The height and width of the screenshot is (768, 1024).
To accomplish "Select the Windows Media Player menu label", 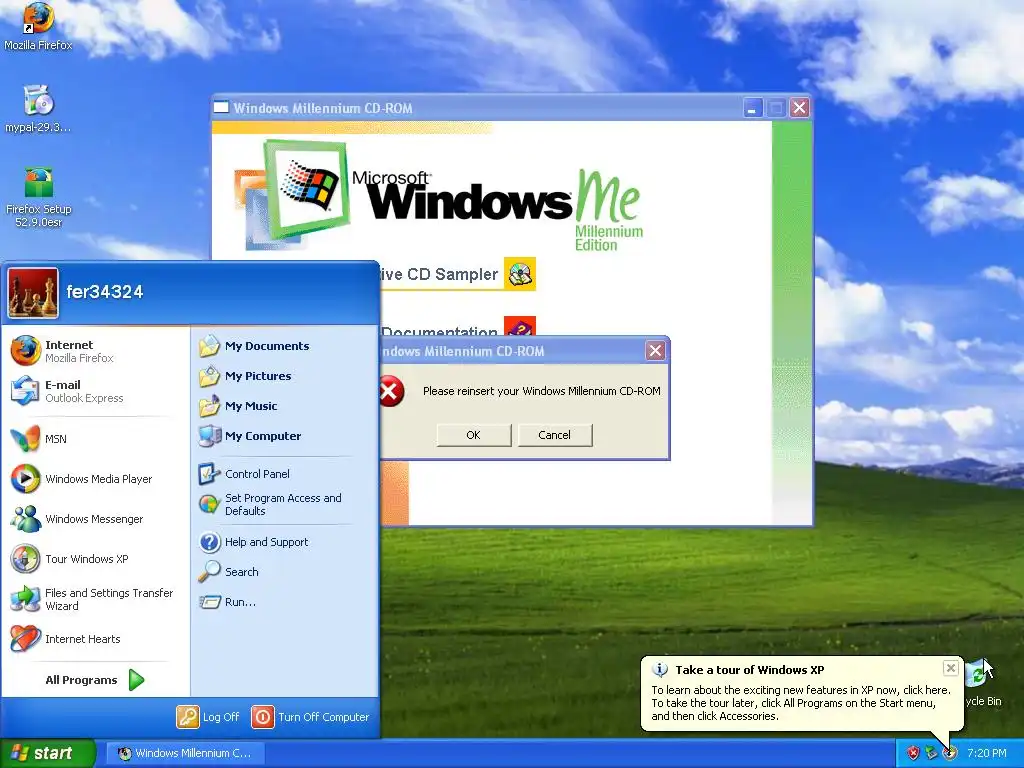I will [99, 479].
